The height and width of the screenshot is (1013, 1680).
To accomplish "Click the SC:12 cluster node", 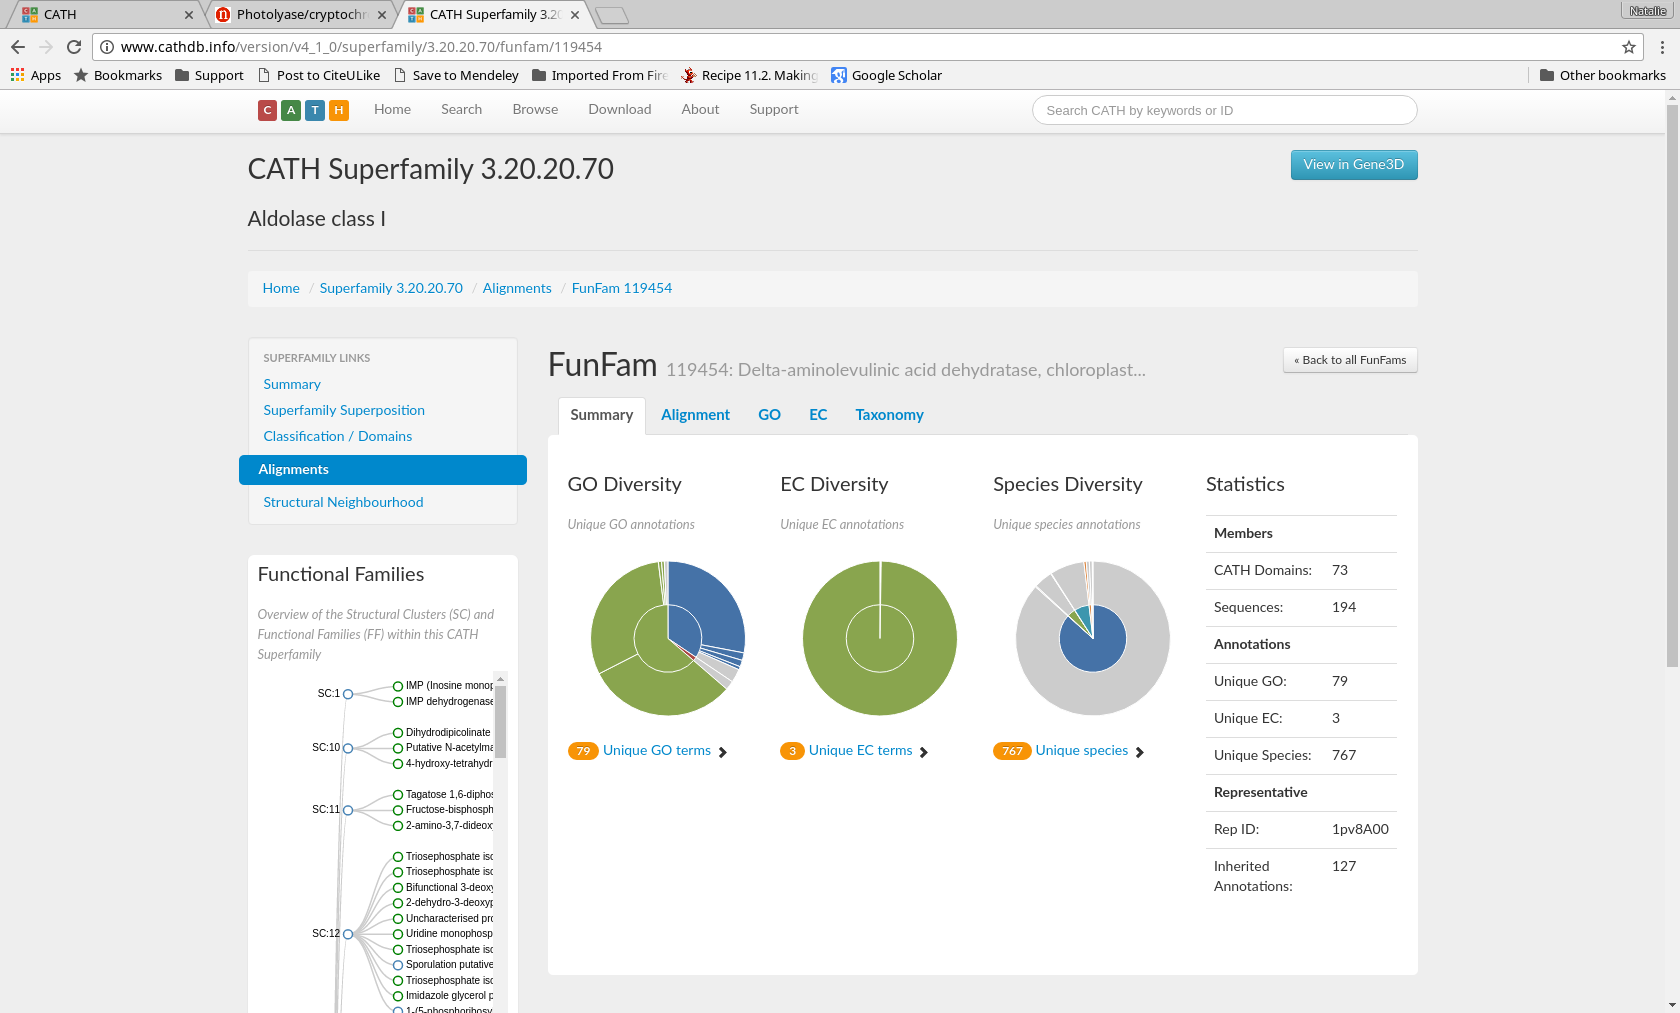I will click(348, 934).
